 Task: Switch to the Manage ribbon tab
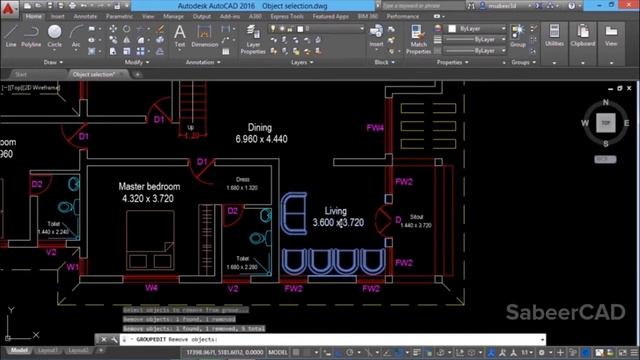tap(173, 16)
